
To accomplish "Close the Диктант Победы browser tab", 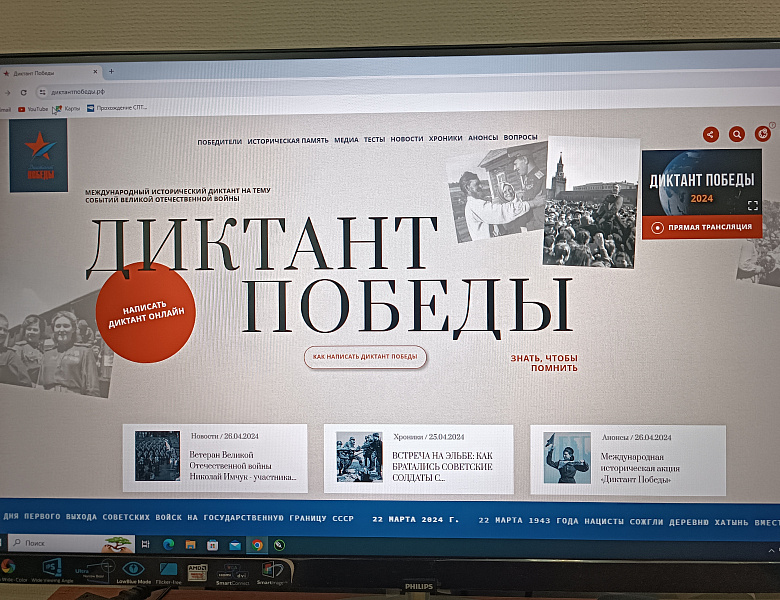I will coord(96,72).
